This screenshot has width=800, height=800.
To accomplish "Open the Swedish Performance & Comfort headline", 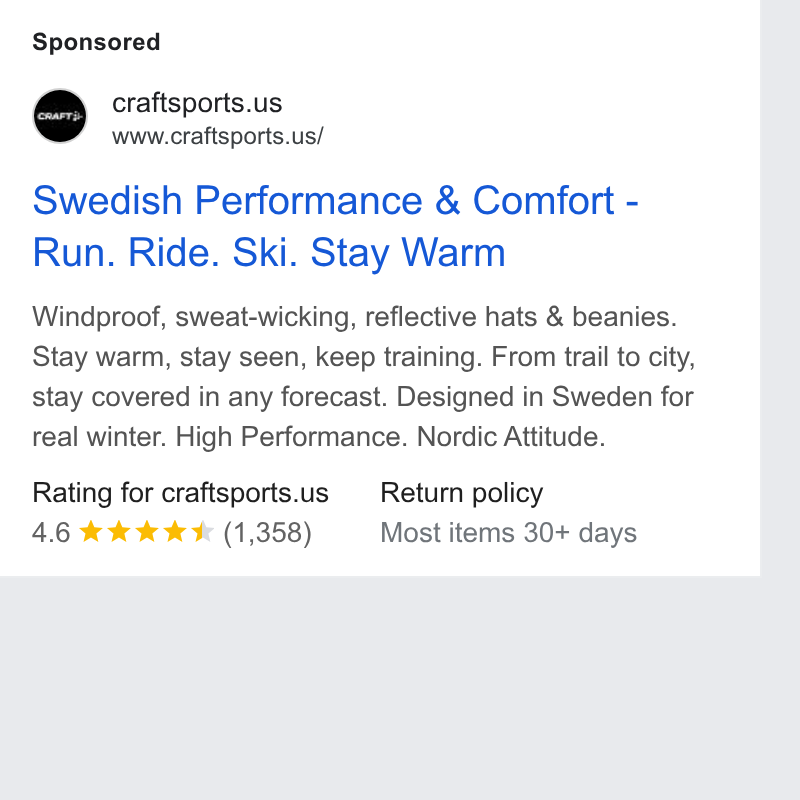I will 336,201.
